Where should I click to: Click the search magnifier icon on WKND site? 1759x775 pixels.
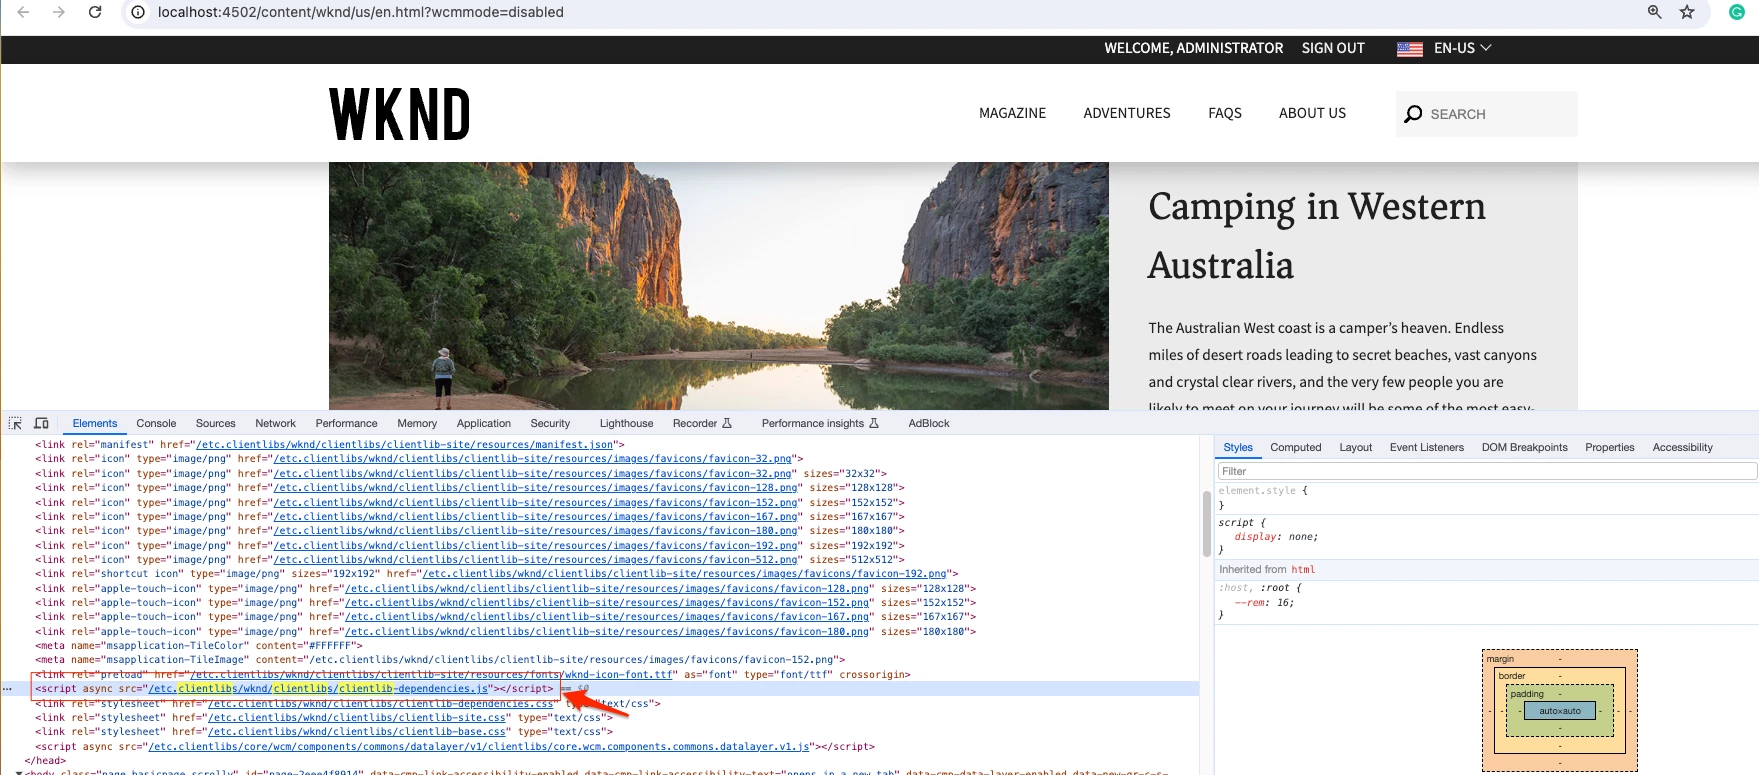click(x=1413, y=114)
